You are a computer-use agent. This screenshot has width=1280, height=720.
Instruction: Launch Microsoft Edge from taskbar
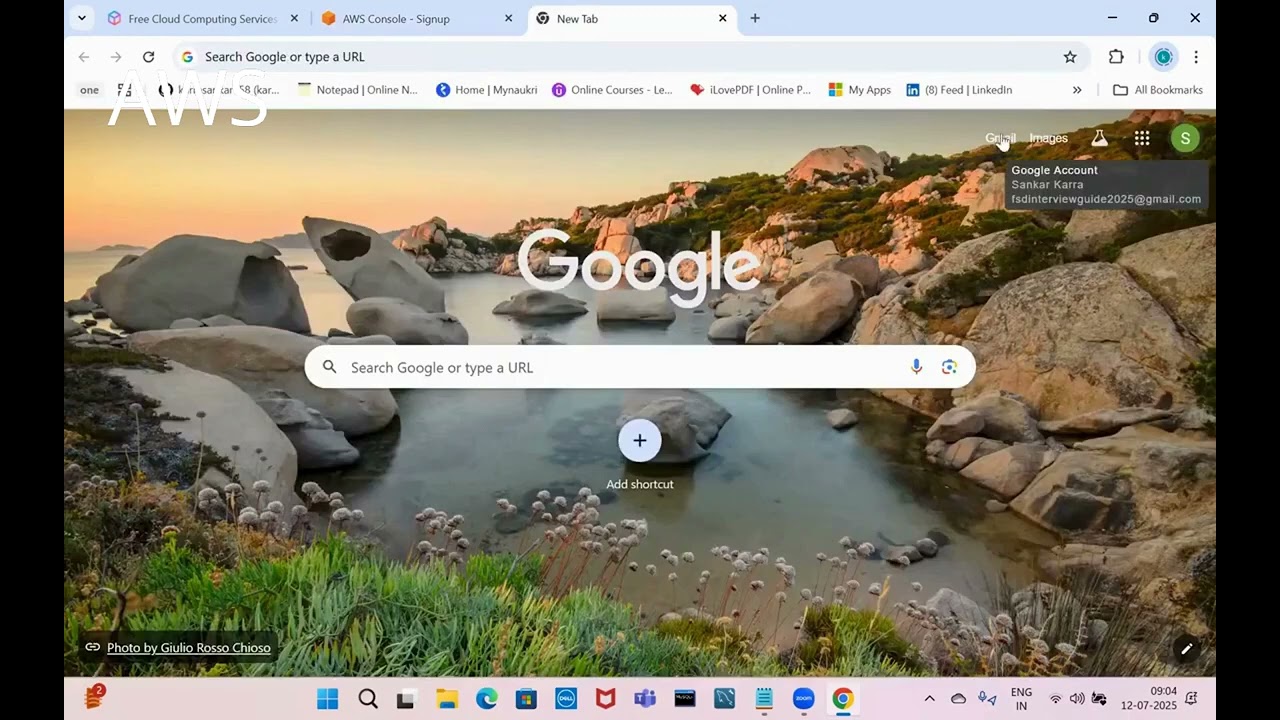[486, 699]
